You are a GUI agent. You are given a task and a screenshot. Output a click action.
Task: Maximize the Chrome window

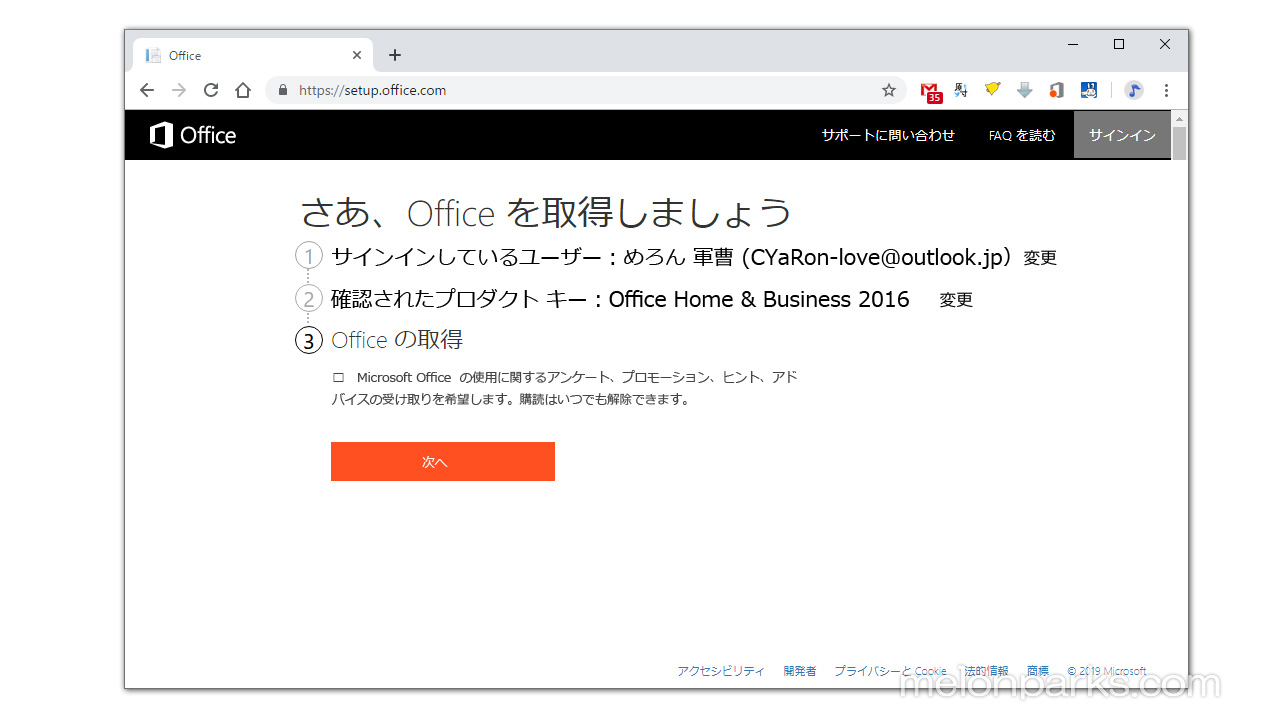[x=1119, y=44]
